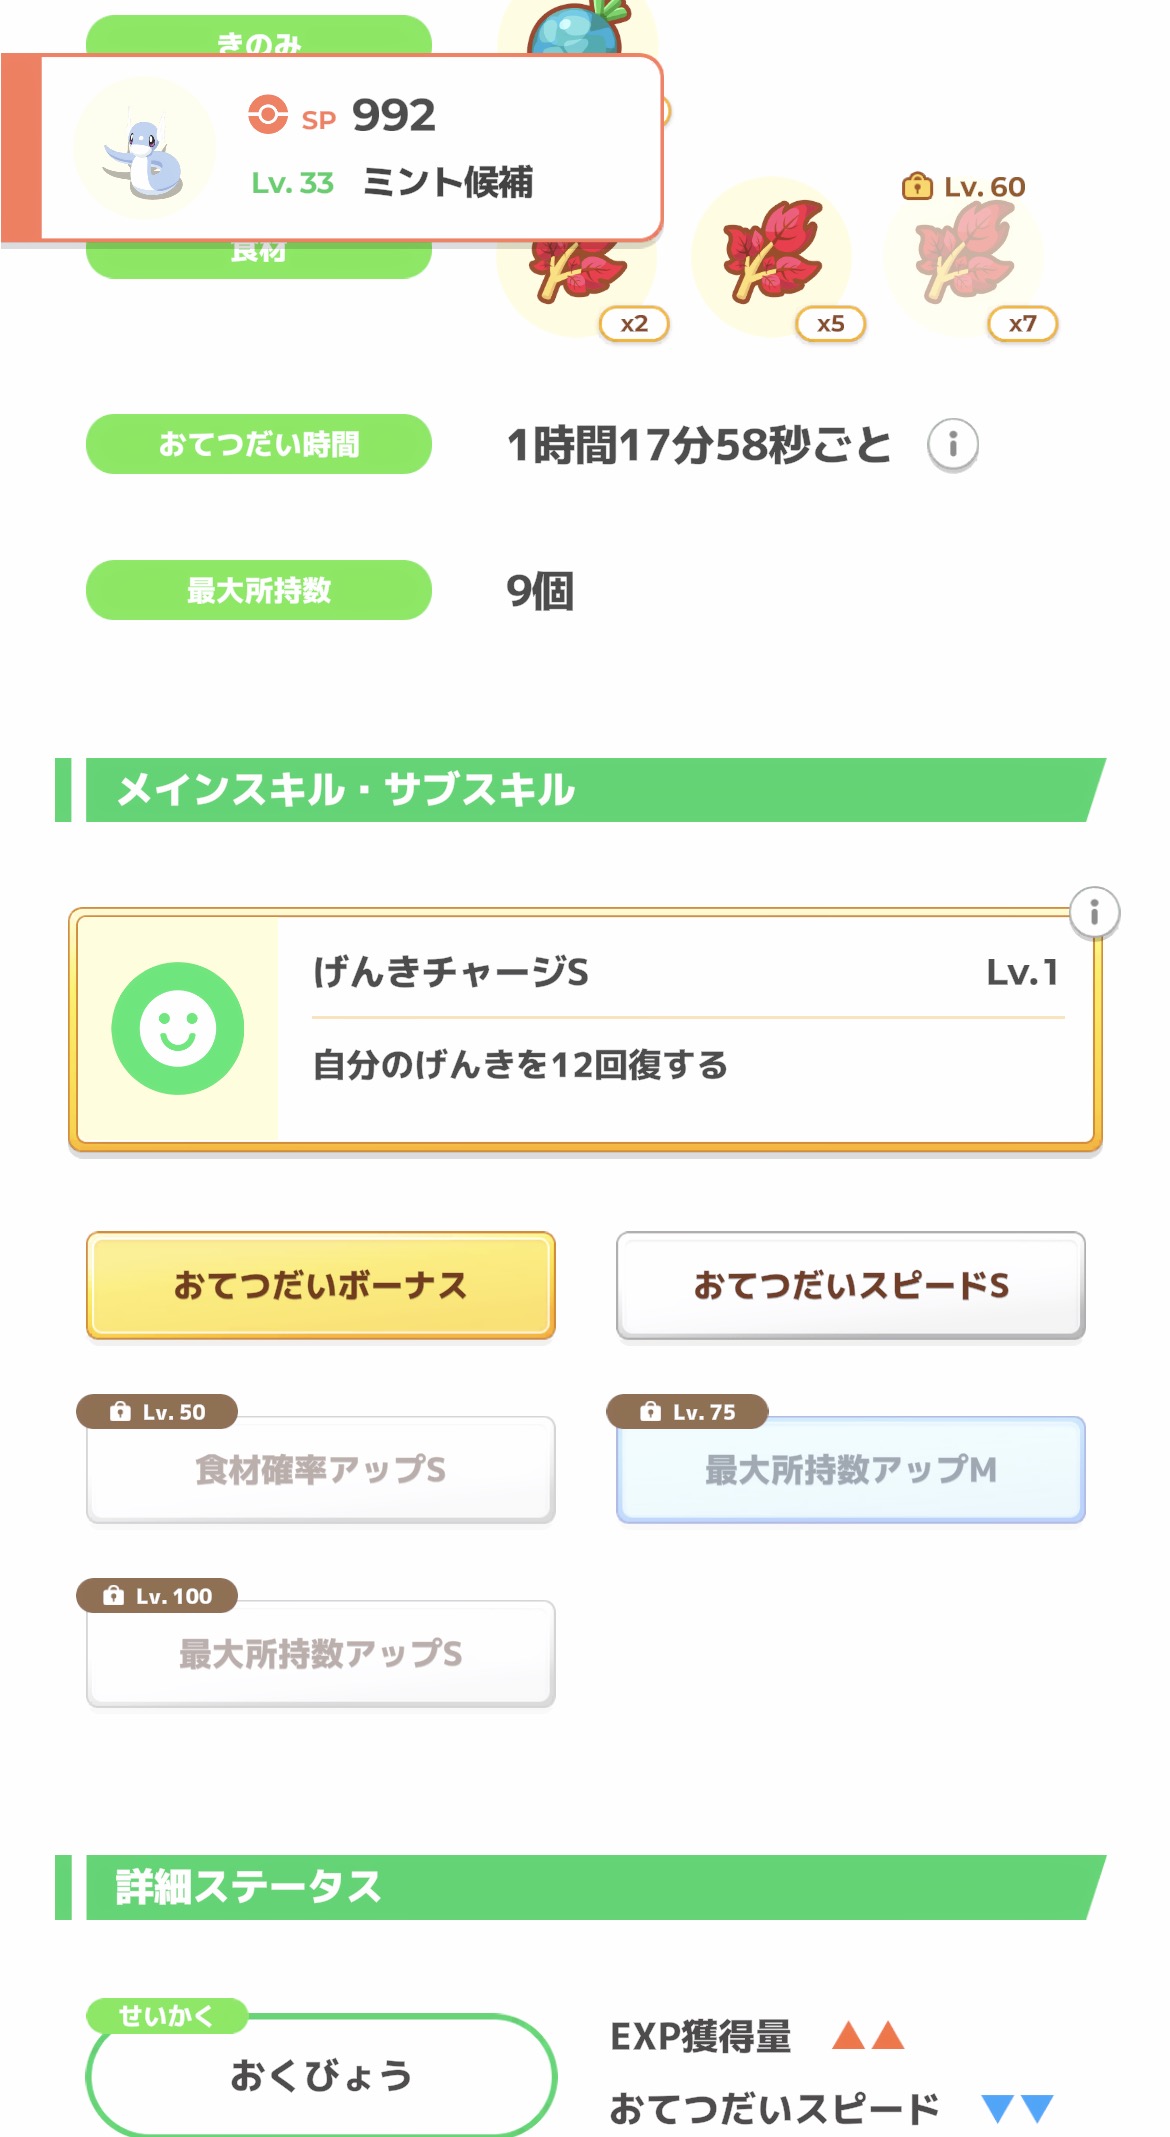
Task: Tap the green smiley skill icon
Action: pyautogui.click(x=178, y=1028)
